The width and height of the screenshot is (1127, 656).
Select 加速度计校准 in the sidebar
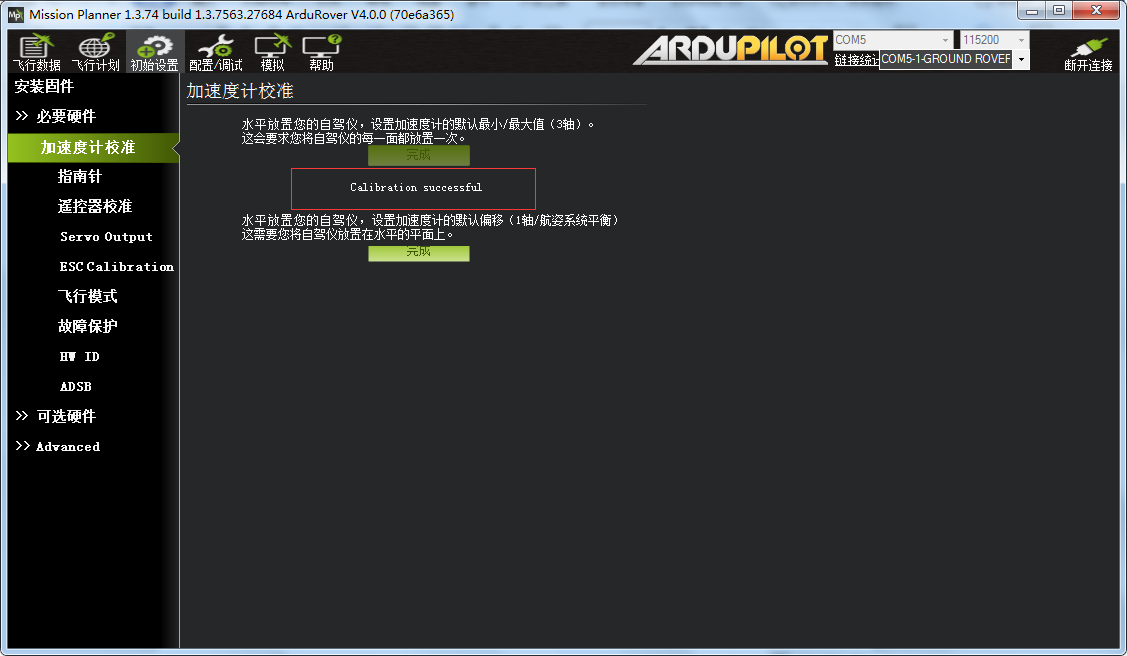93,147
